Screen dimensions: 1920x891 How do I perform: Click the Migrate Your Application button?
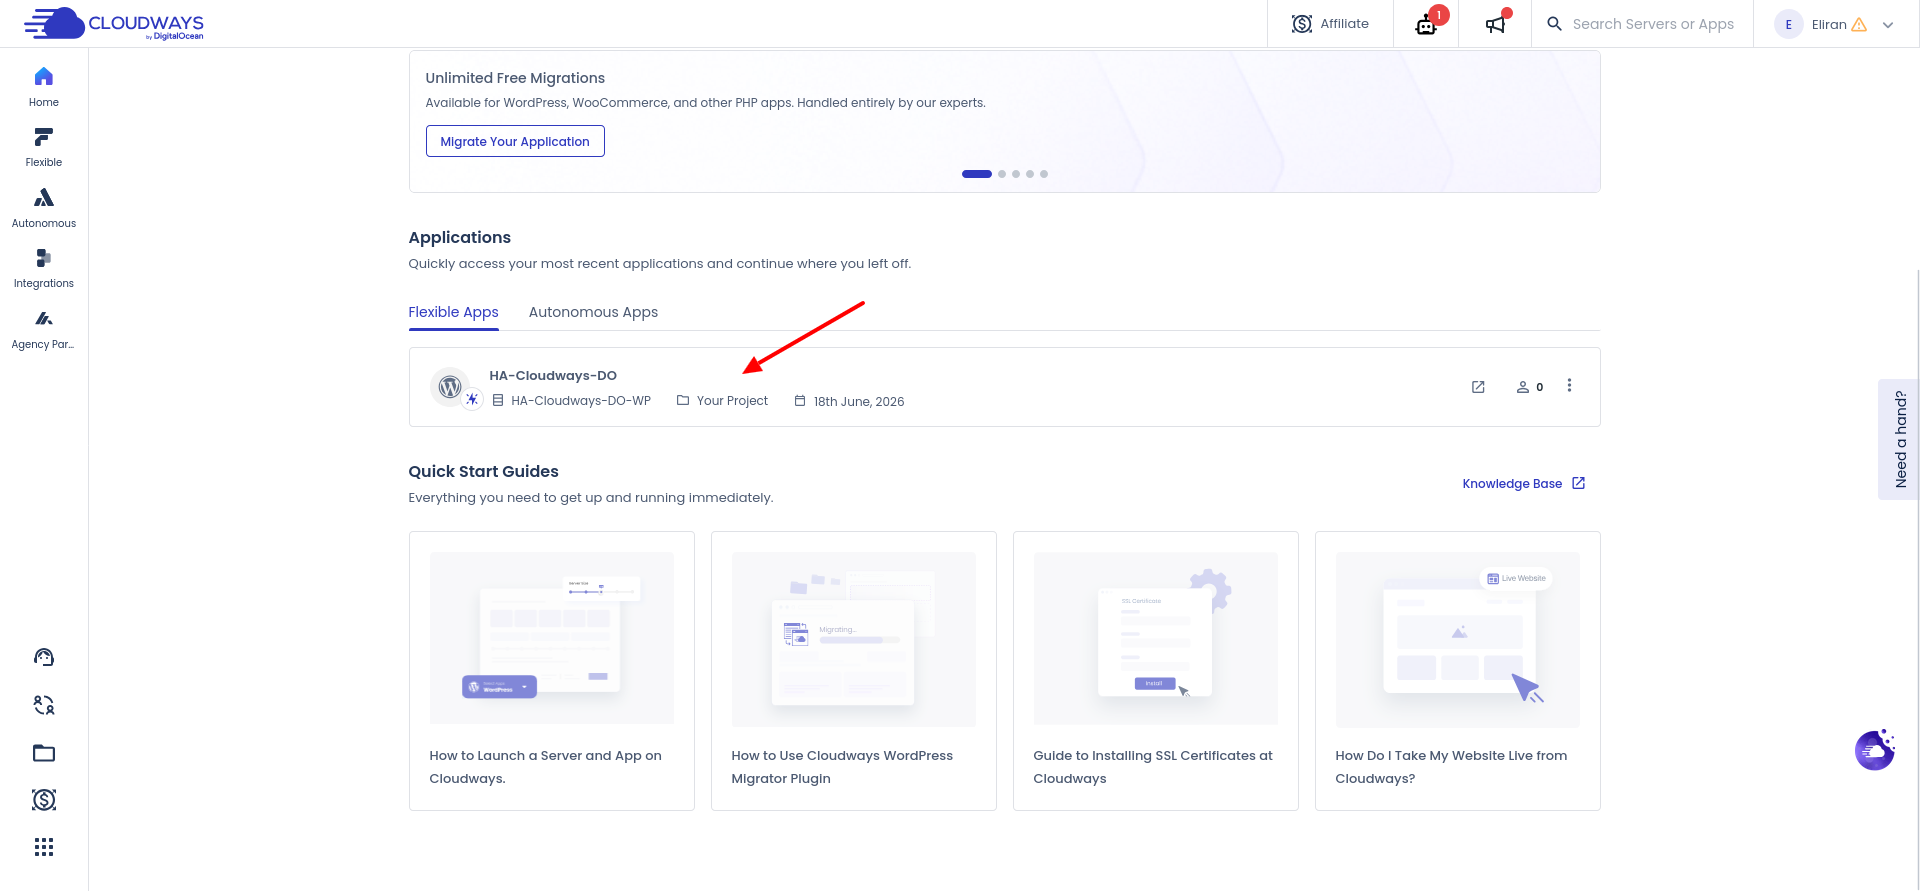(515, 141)
